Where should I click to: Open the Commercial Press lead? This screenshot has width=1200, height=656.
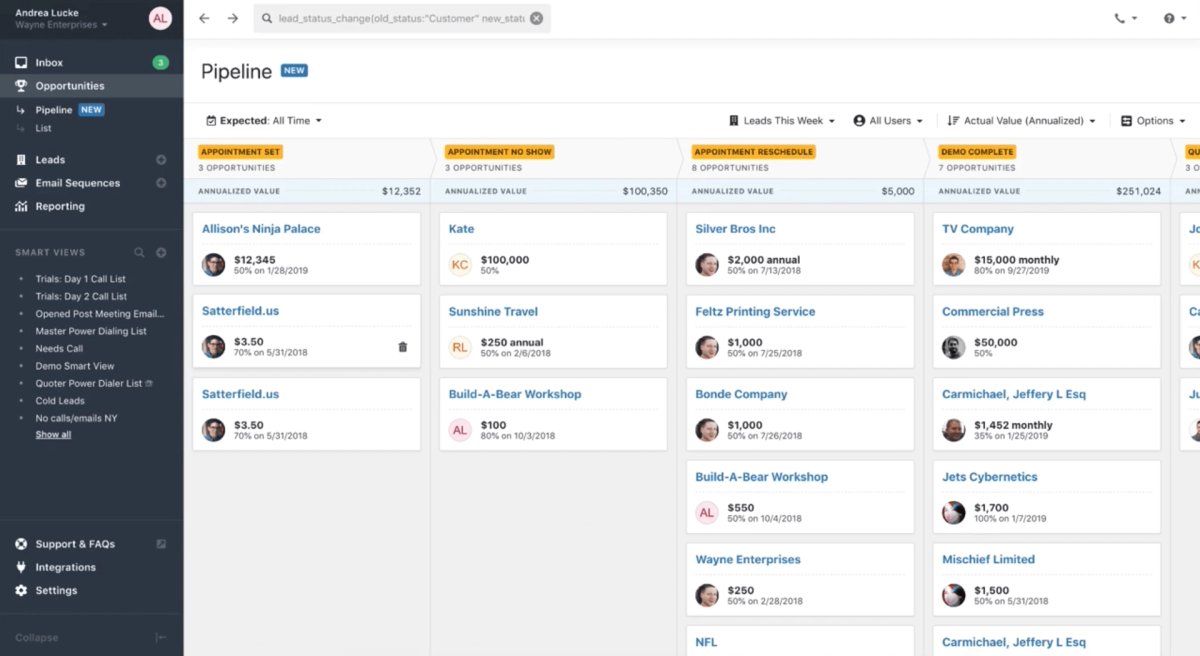coord(993,311)
